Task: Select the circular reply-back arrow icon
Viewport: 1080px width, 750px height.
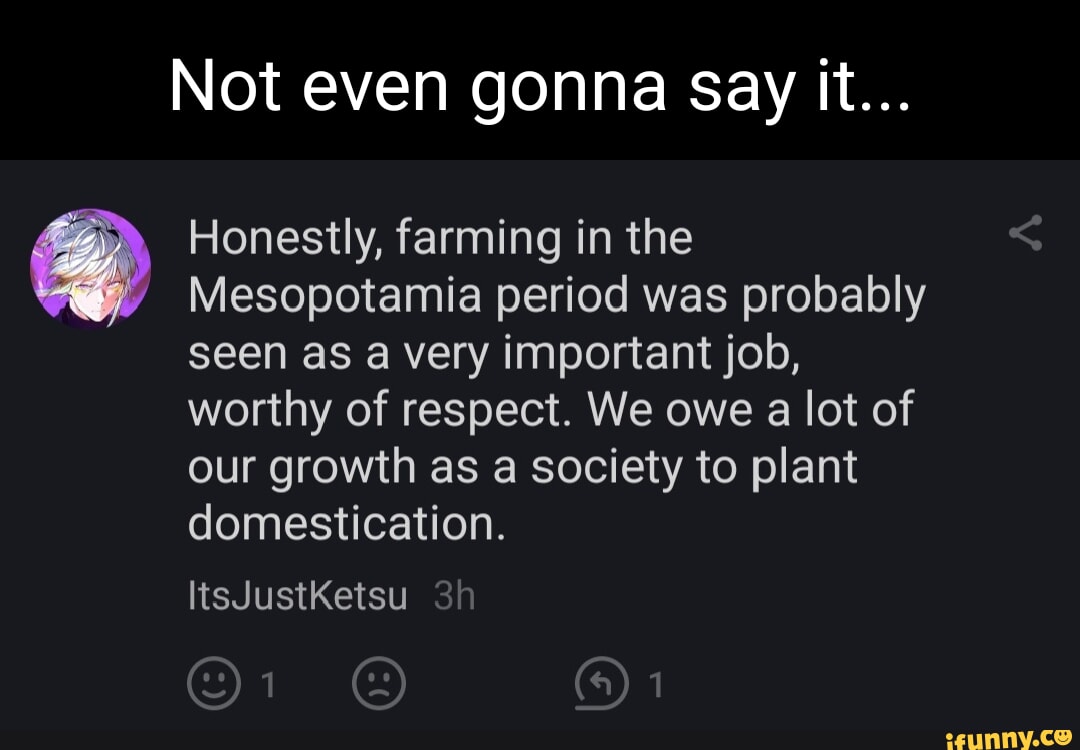Action: (601, 684)
